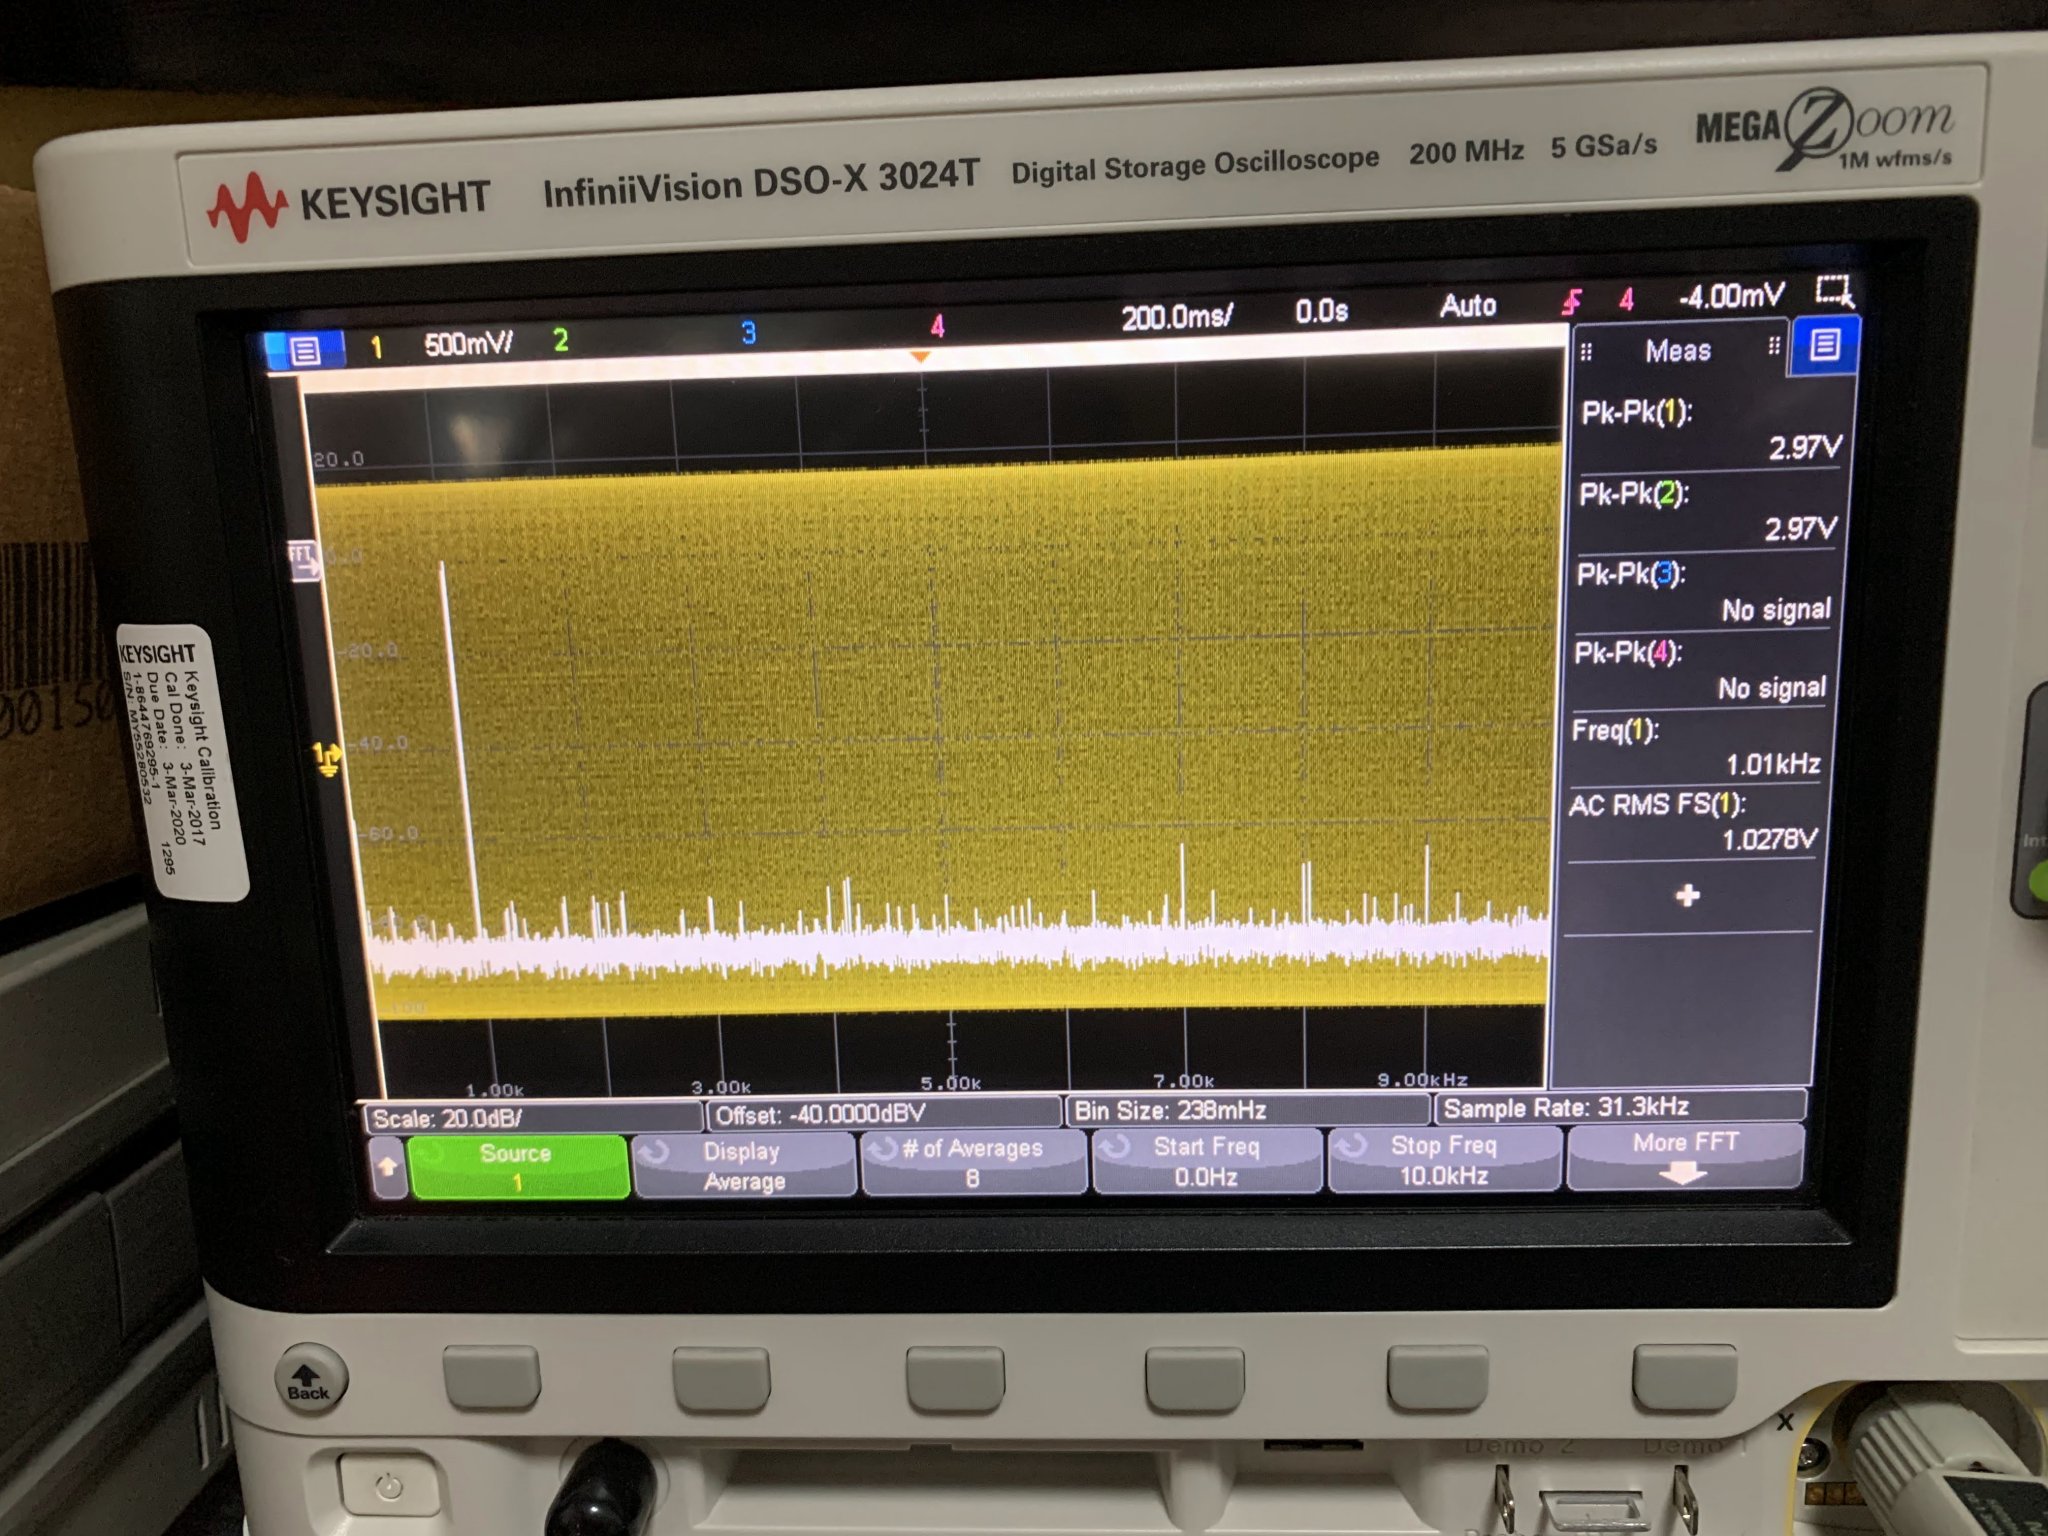Tap the Bin Size: 238mHz readout
This screenshot has height=1536, width=2048.
[1247, 1110]
